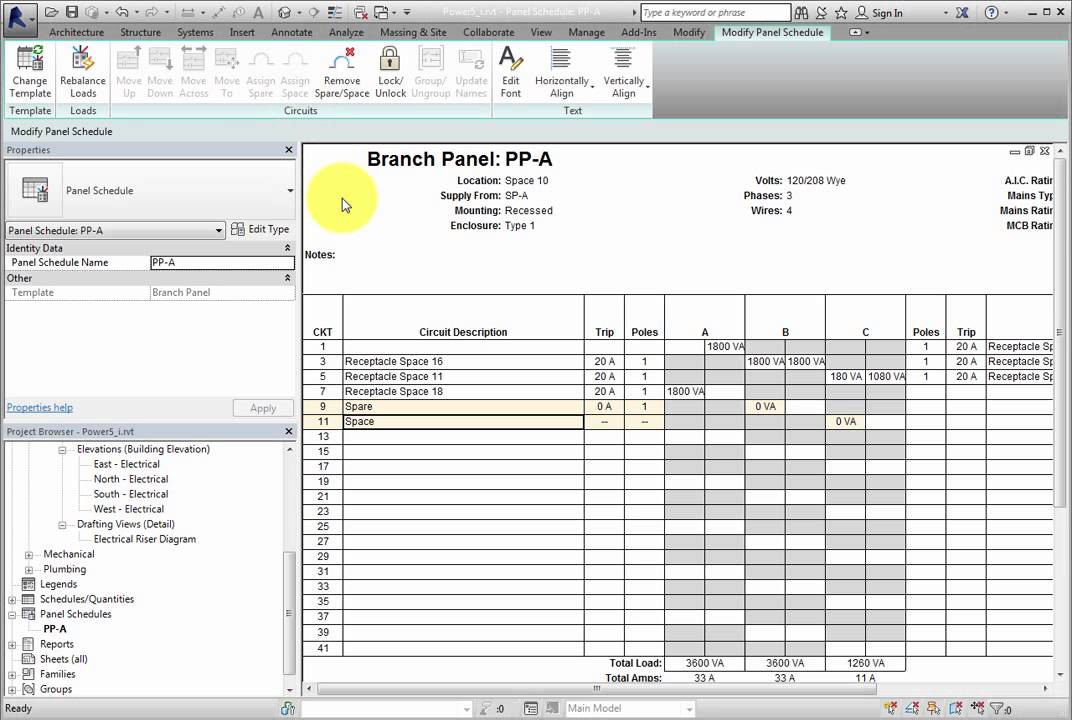
Task: Open the Architecture ribbon tab
Action: (77, 32)
